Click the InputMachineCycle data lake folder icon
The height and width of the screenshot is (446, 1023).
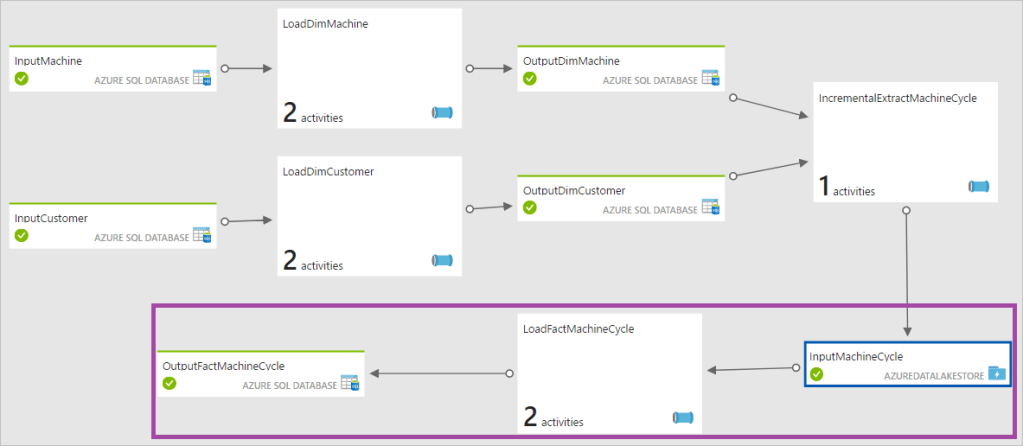pyautogui.click(x=996, y=373)
